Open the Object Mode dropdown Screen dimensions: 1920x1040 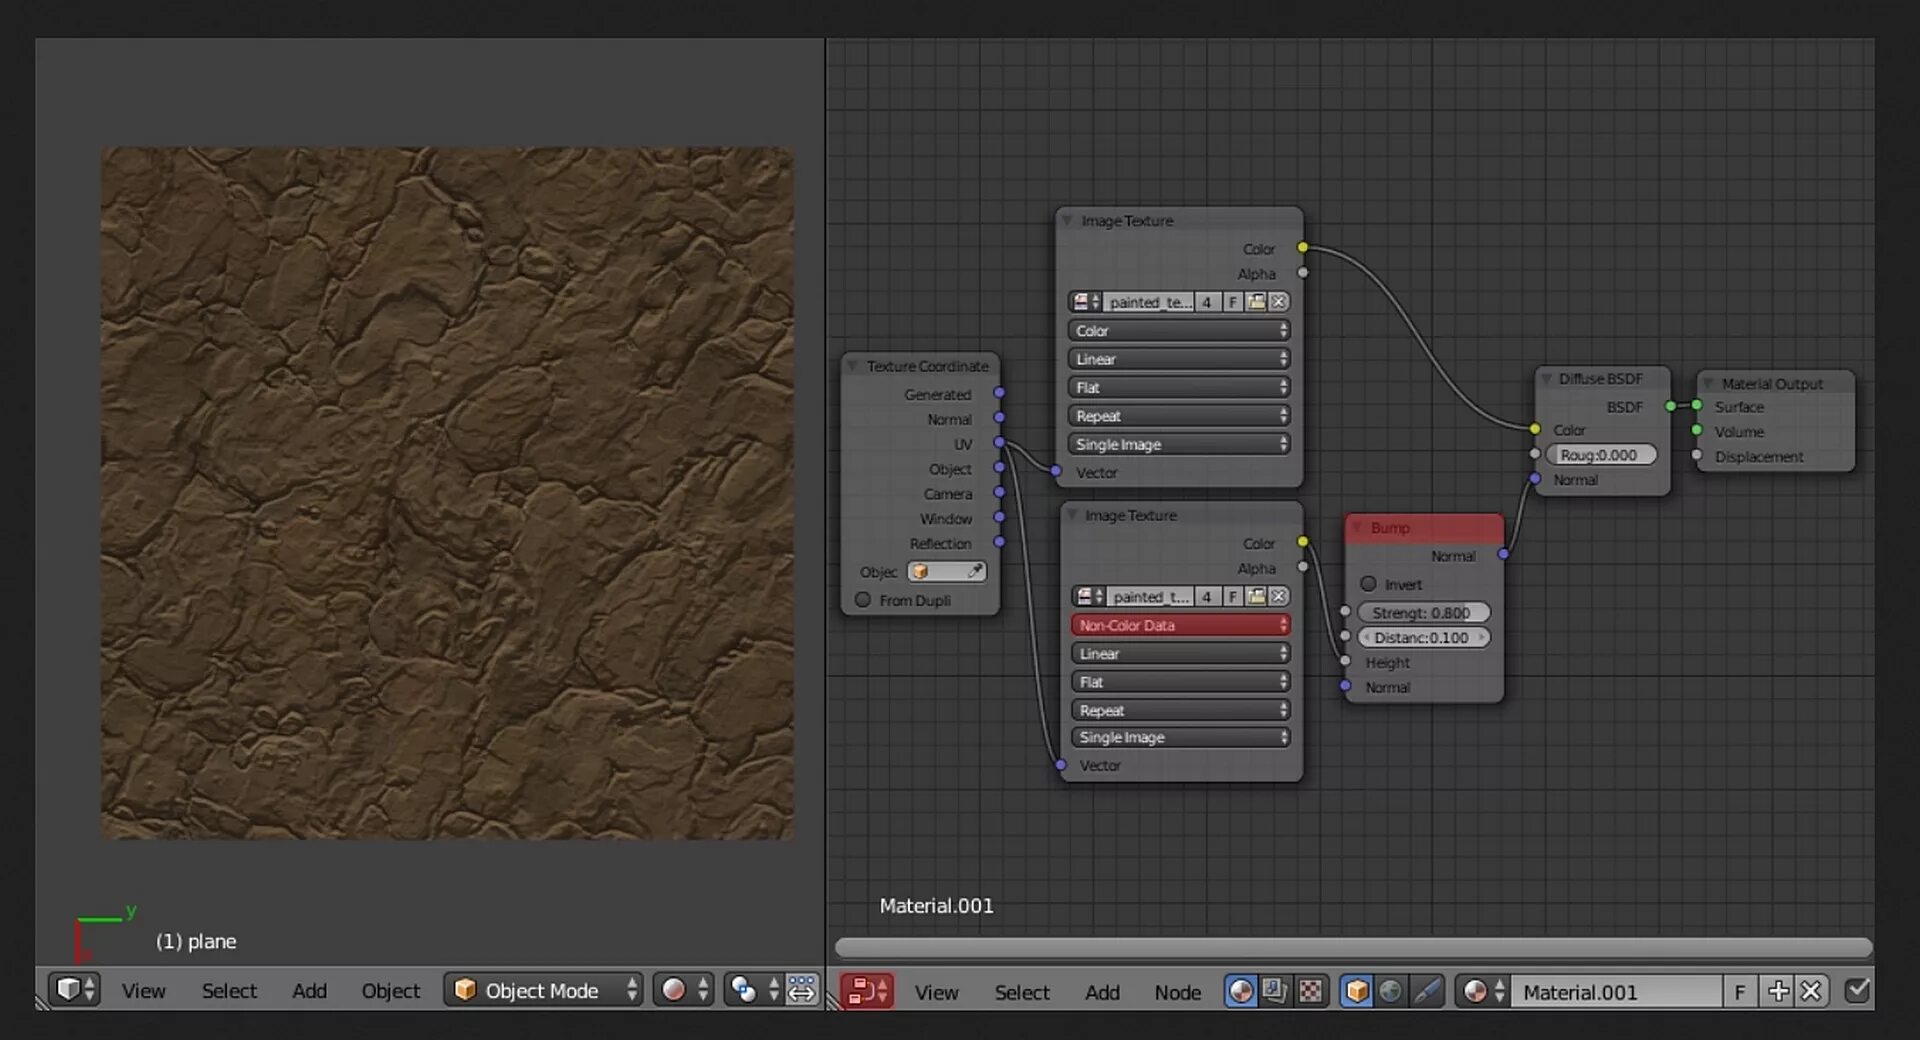(x=543, y=990)
